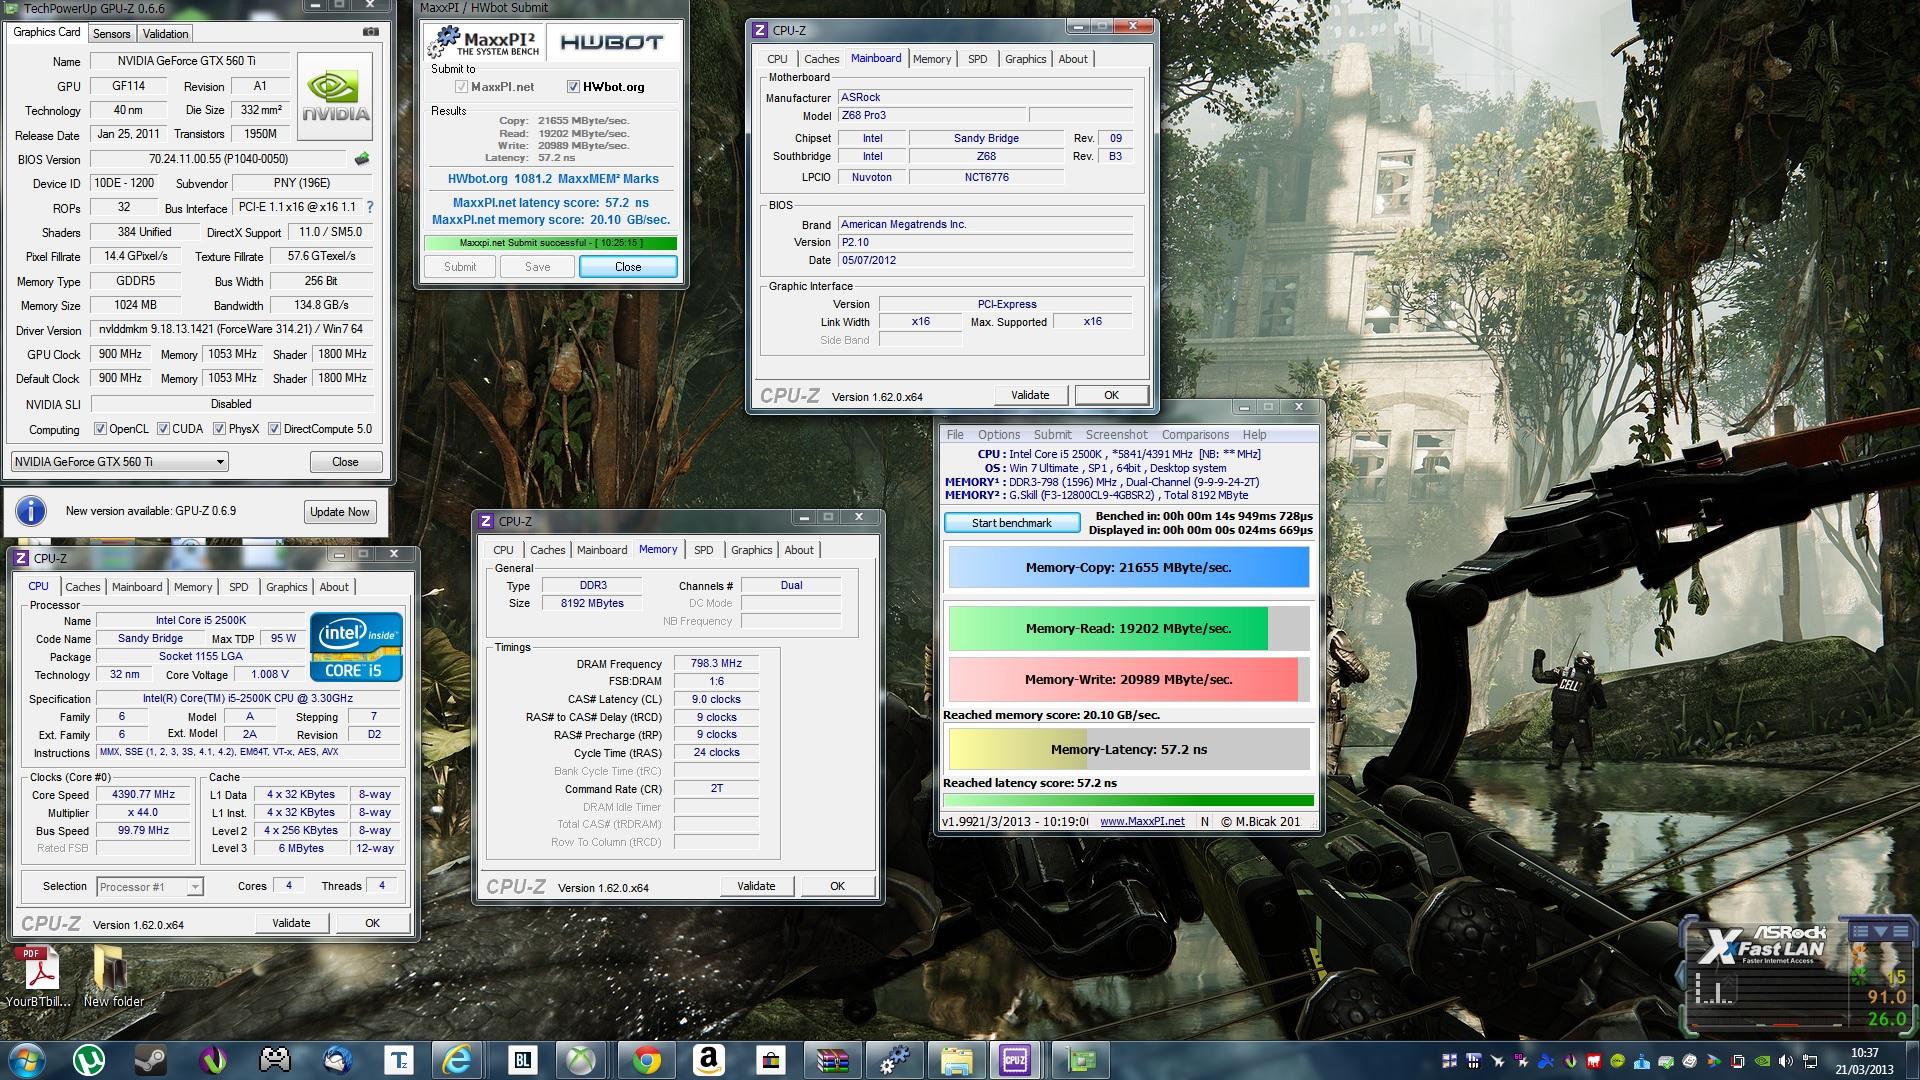Click the Memory-Read result bar
Viewport: 1920px width, 1080px height.
click(x=1128, y=628)
